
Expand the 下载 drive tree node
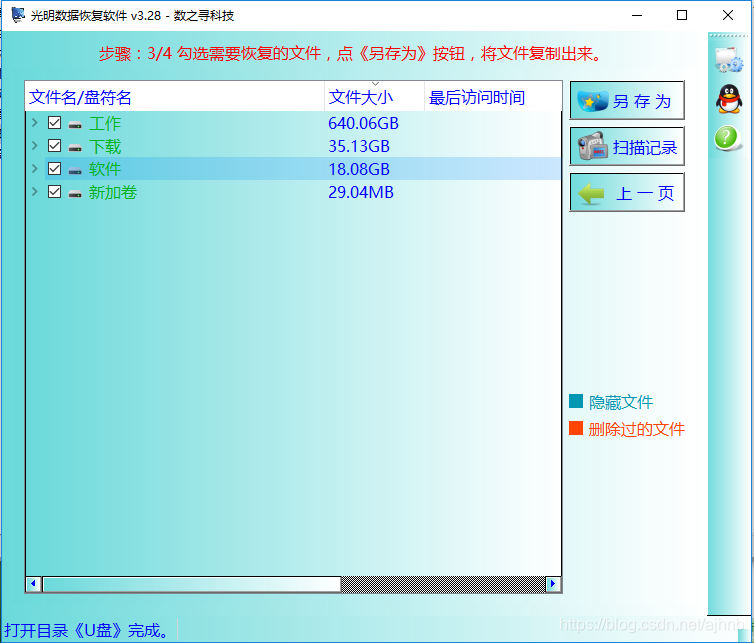(x=35, y=145)
